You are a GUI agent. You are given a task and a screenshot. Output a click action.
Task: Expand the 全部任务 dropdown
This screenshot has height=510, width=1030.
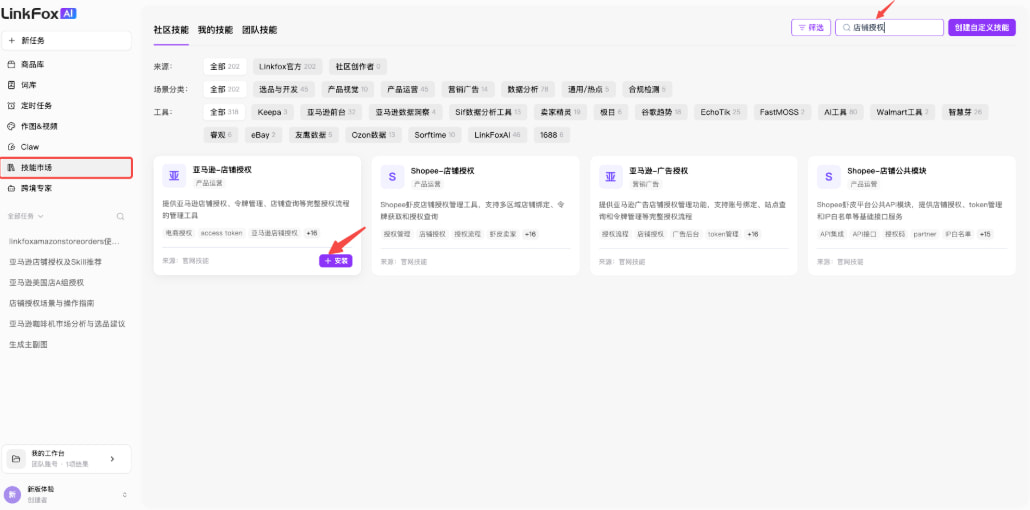[26, 216]
